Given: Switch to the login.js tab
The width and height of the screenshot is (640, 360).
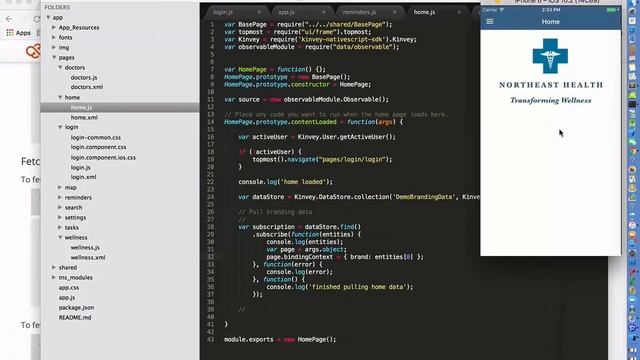Looking at the screenshot, I should [x=223, y=12].
